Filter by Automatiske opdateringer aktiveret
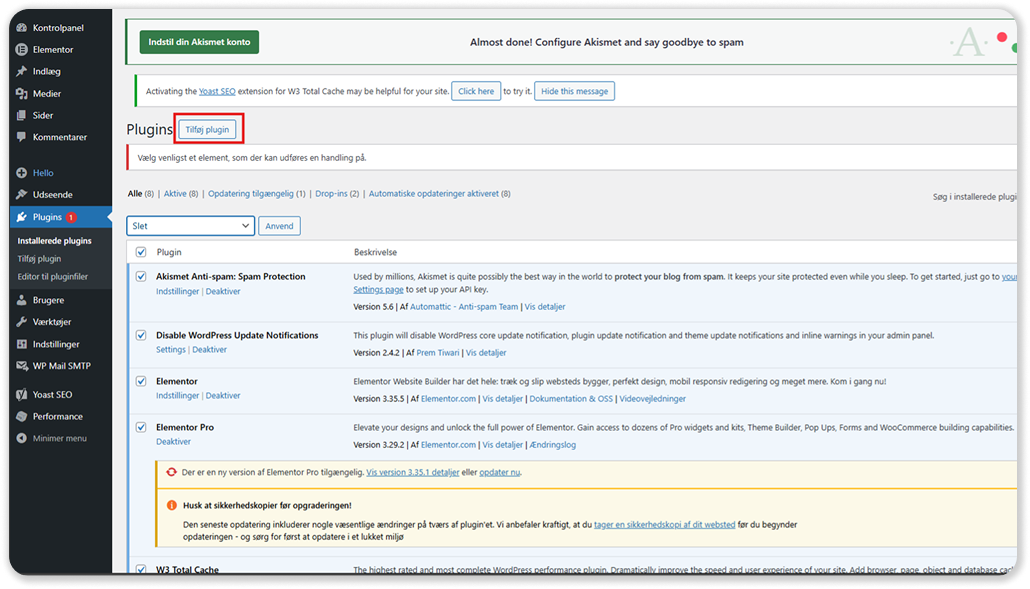The image size is (1030, 589). [x=434, y=194]
